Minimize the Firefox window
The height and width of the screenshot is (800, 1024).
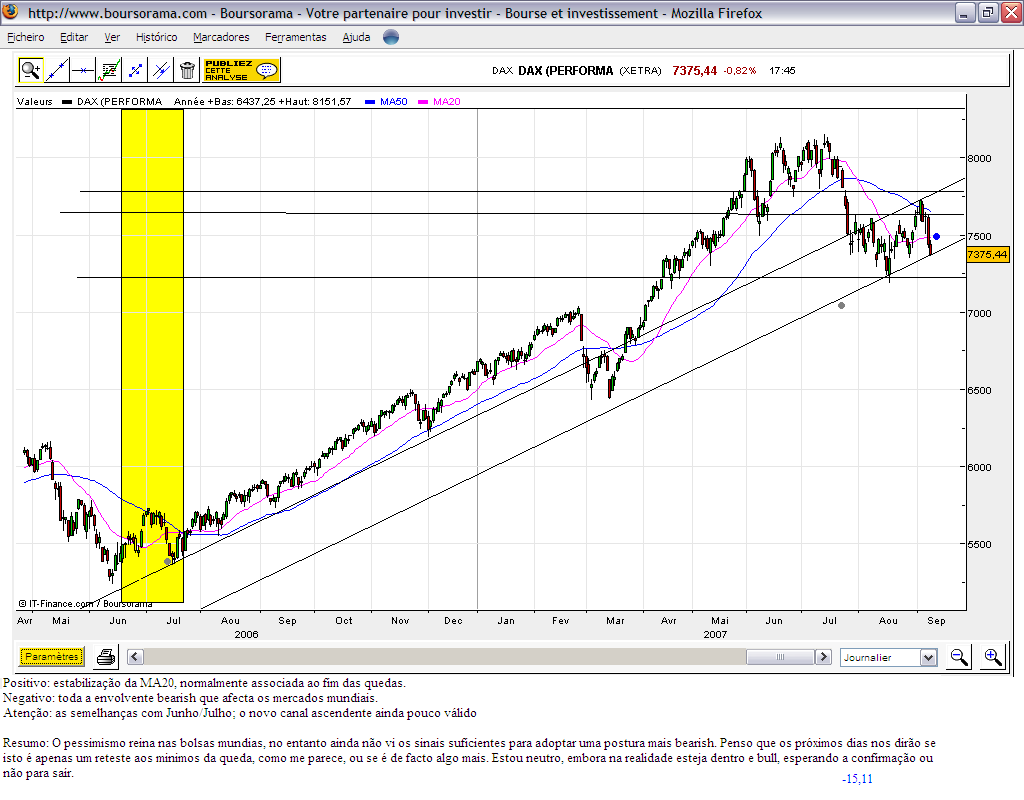(965, 12)
